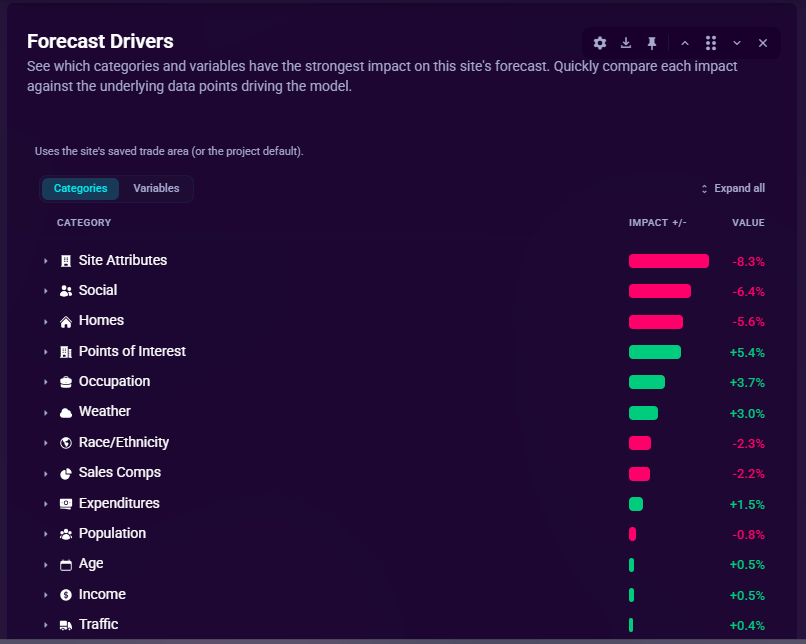Image resolution: width=806 pixels, height=644 pixels.
Task: Select the +1.5% Expenditures value
Action: pyautogui.click(x=747, y=505)
